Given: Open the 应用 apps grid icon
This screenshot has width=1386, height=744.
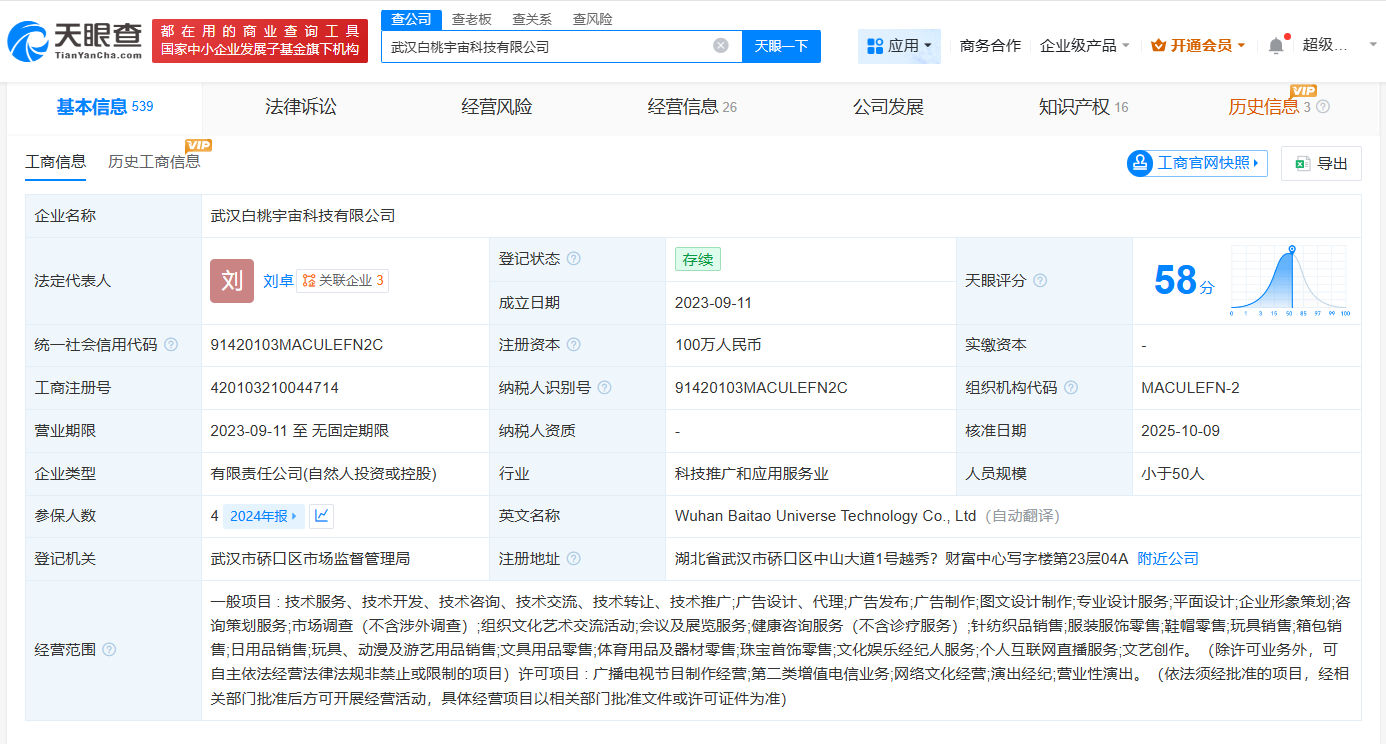Looking at the screenshot, I should point(875,46).
